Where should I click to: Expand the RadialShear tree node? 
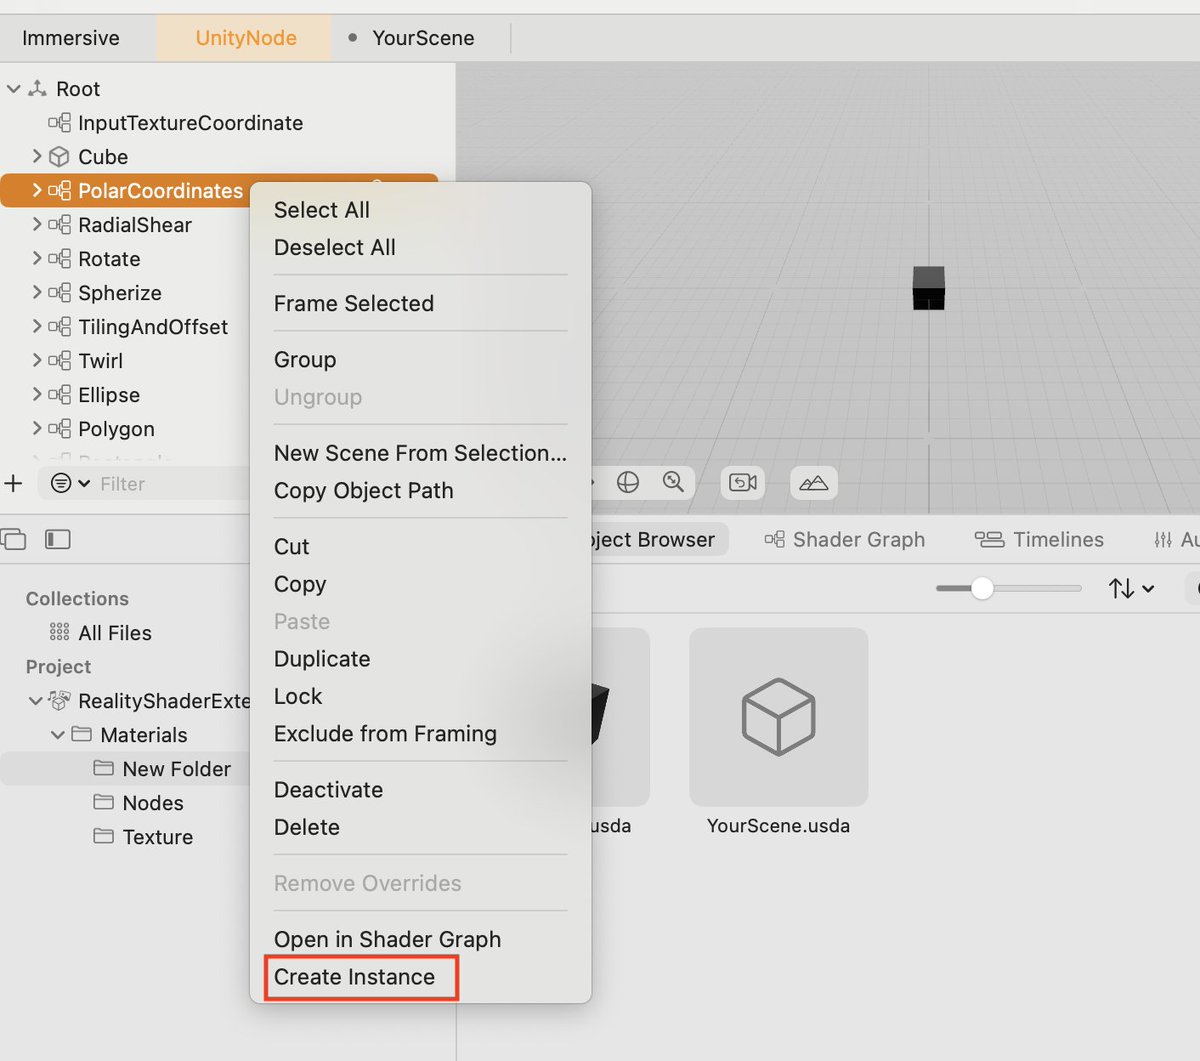coord(37,225)
